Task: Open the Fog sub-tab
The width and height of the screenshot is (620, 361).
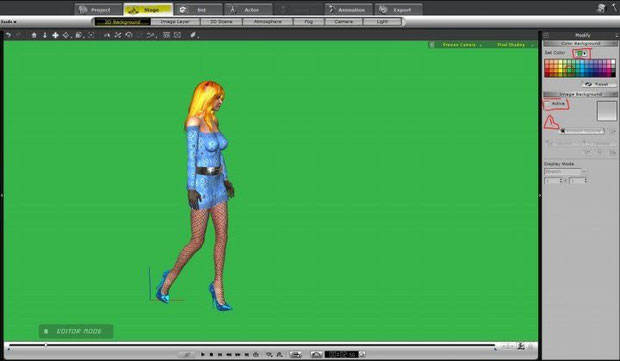Action: 308,22
